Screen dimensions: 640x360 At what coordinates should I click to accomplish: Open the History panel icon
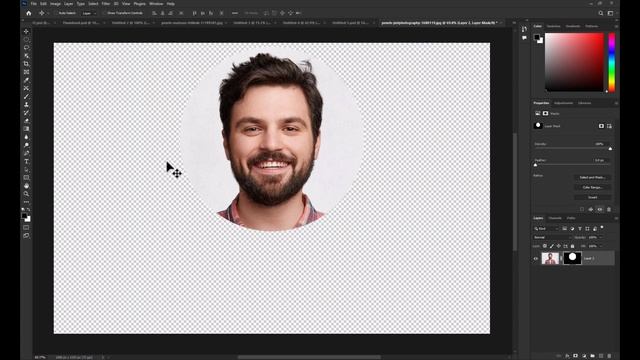pos(524,29)
